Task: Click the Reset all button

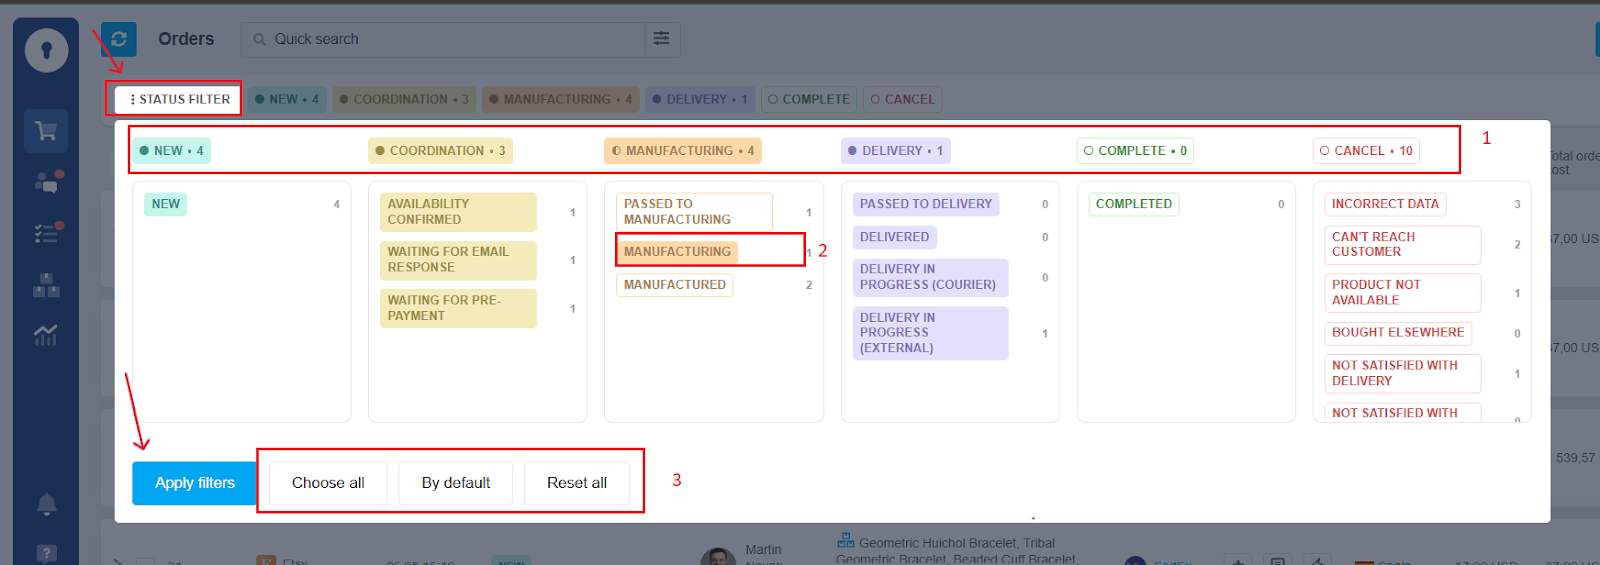Action: (x=577, y=483)
